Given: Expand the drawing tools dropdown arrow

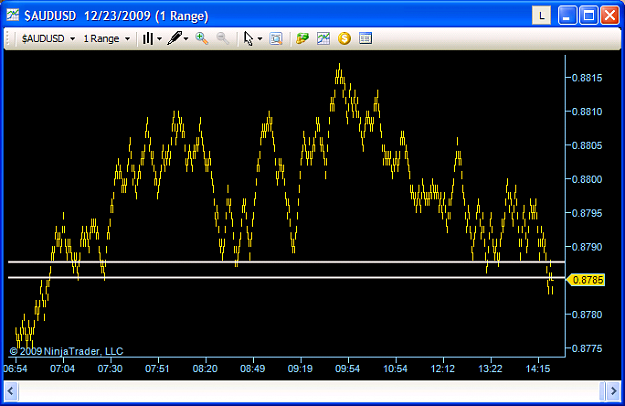Looking at the screenshot, I should pos(186,39).
